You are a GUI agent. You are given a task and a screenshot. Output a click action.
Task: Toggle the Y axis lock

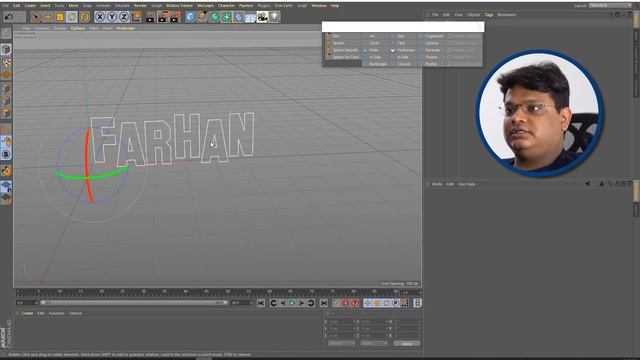(x=112, y=17)
